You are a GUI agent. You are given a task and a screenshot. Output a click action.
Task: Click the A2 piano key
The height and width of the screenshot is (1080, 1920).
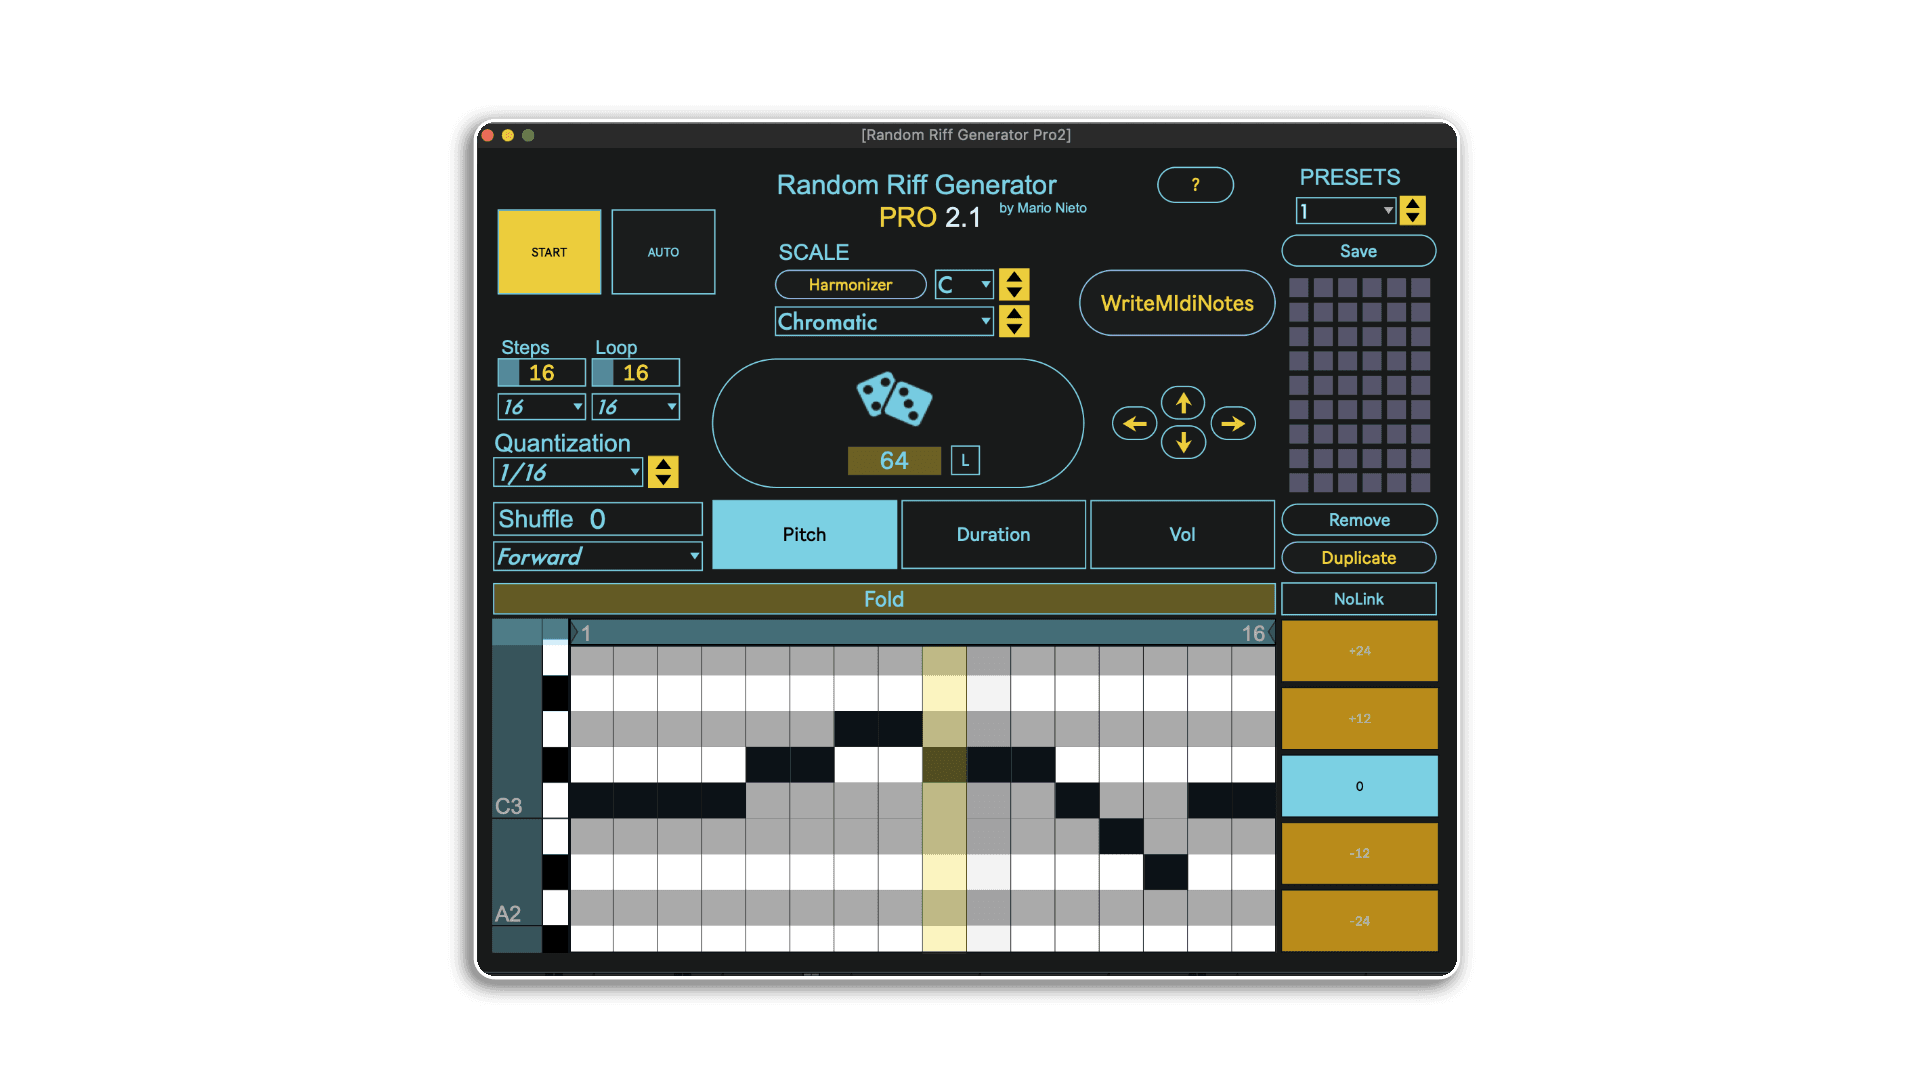pyautogui.click(x=555, y=908)
